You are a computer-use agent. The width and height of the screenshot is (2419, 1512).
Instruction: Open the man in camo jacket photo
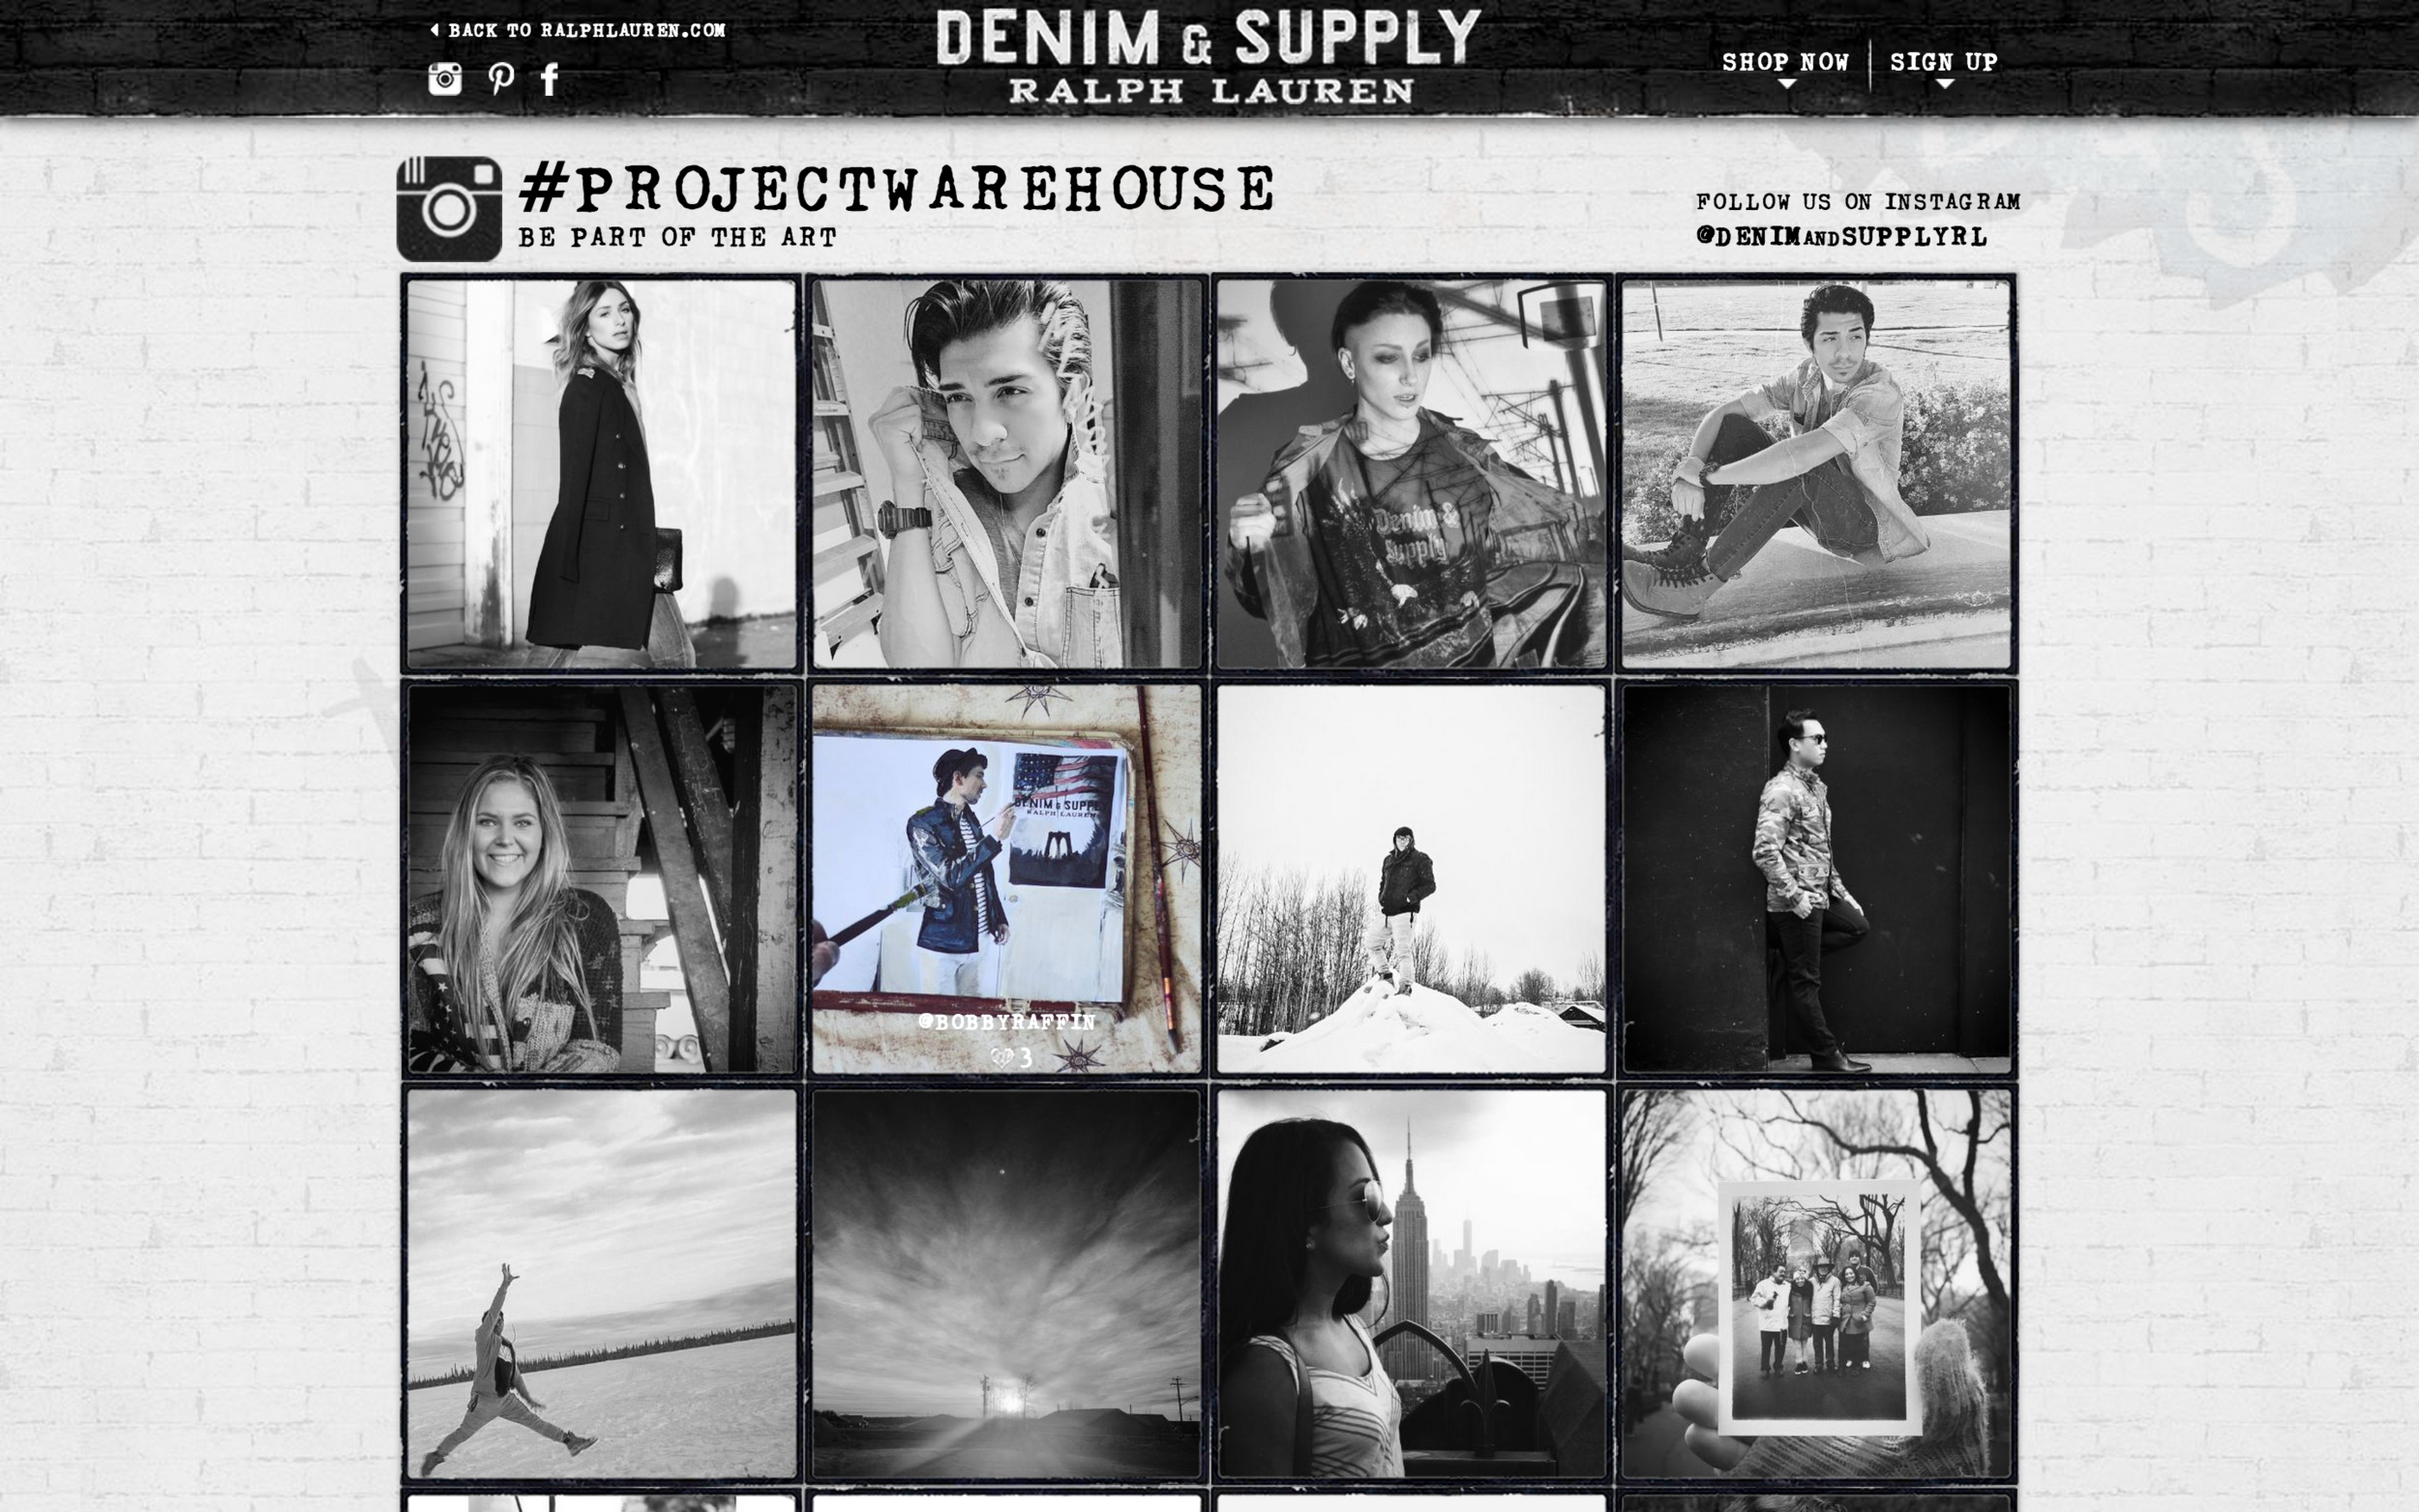click(x=1816, y=879)
